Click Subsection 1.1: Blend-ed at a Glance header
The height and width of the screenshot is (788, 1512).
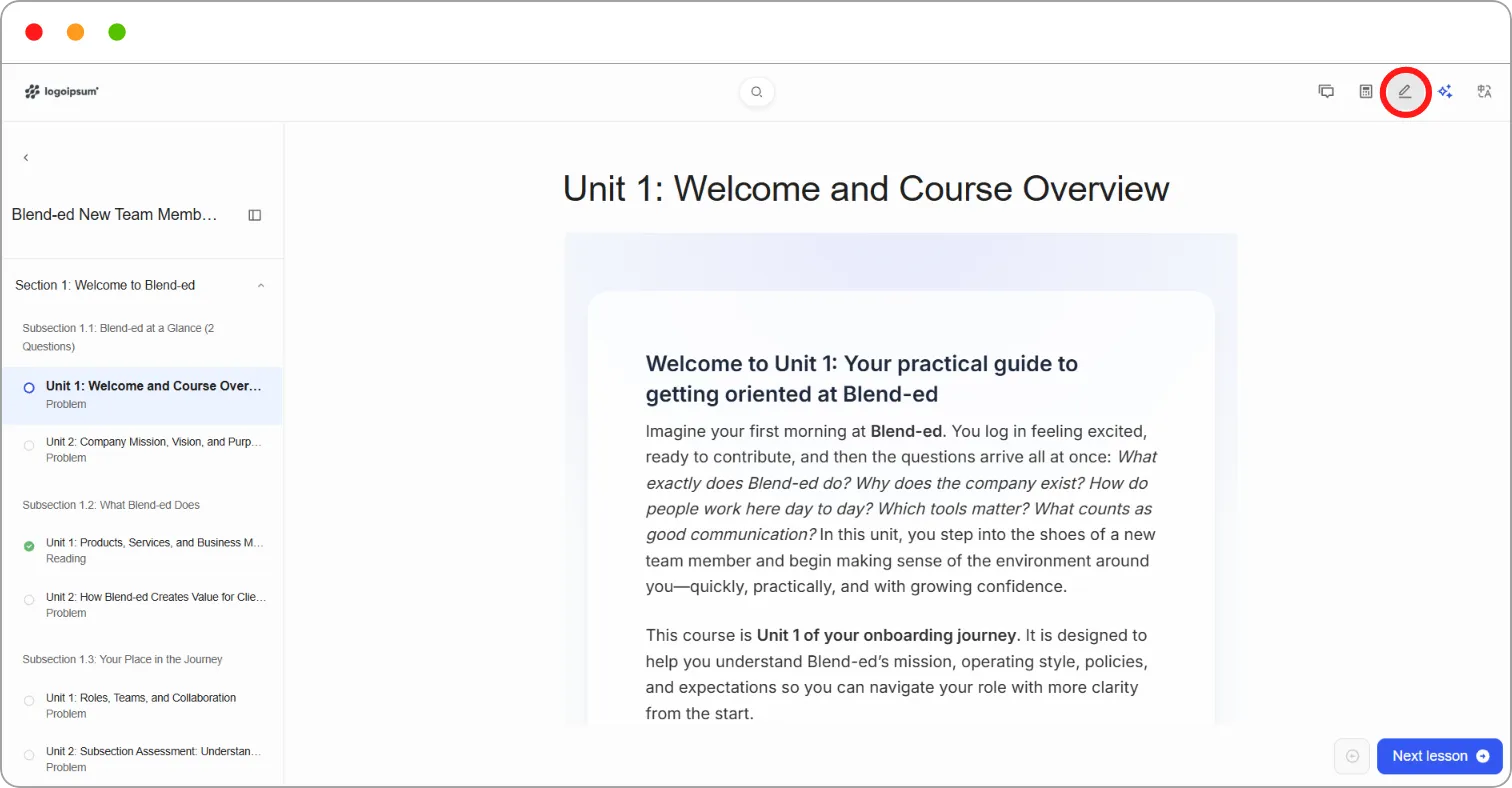(x=118, y=337)
